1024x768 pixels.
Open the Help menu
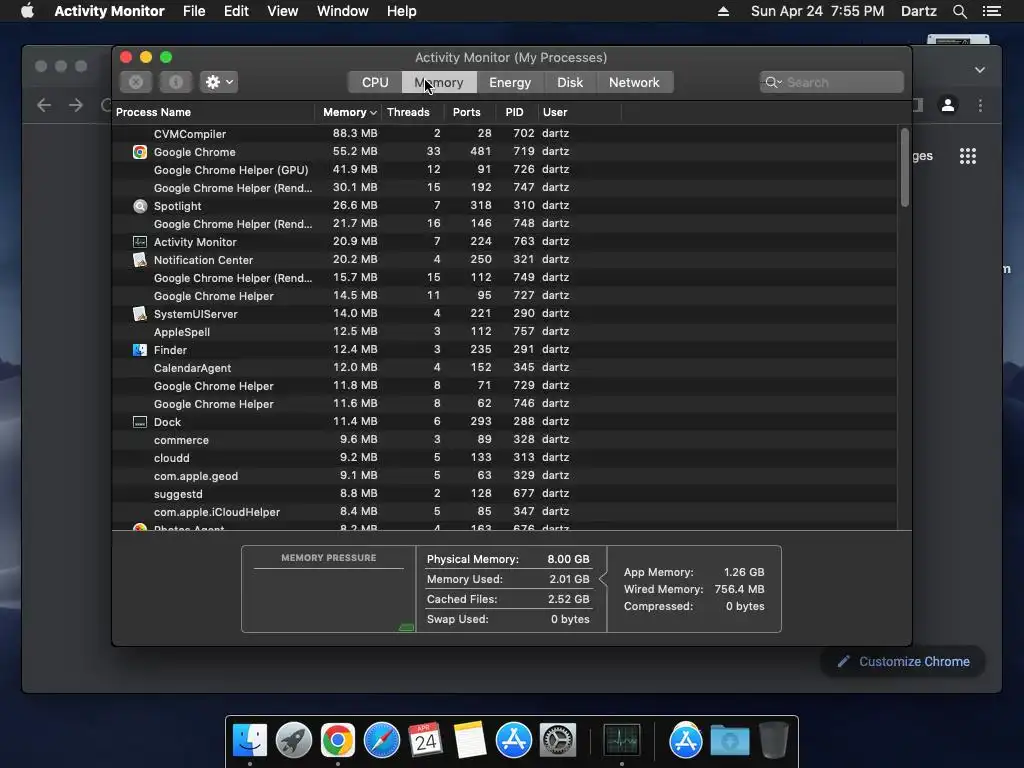(x=402, y=11)
